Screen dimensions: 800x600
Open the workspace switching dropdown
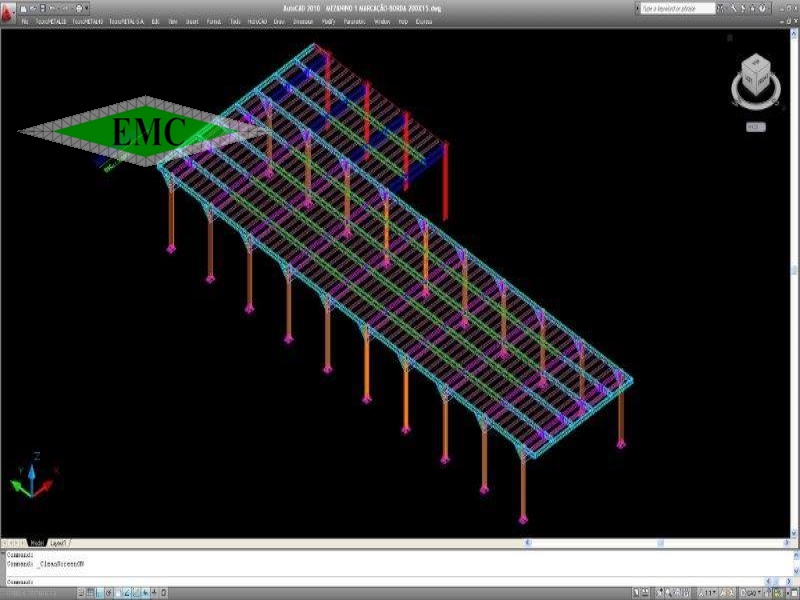pos(752,594)
